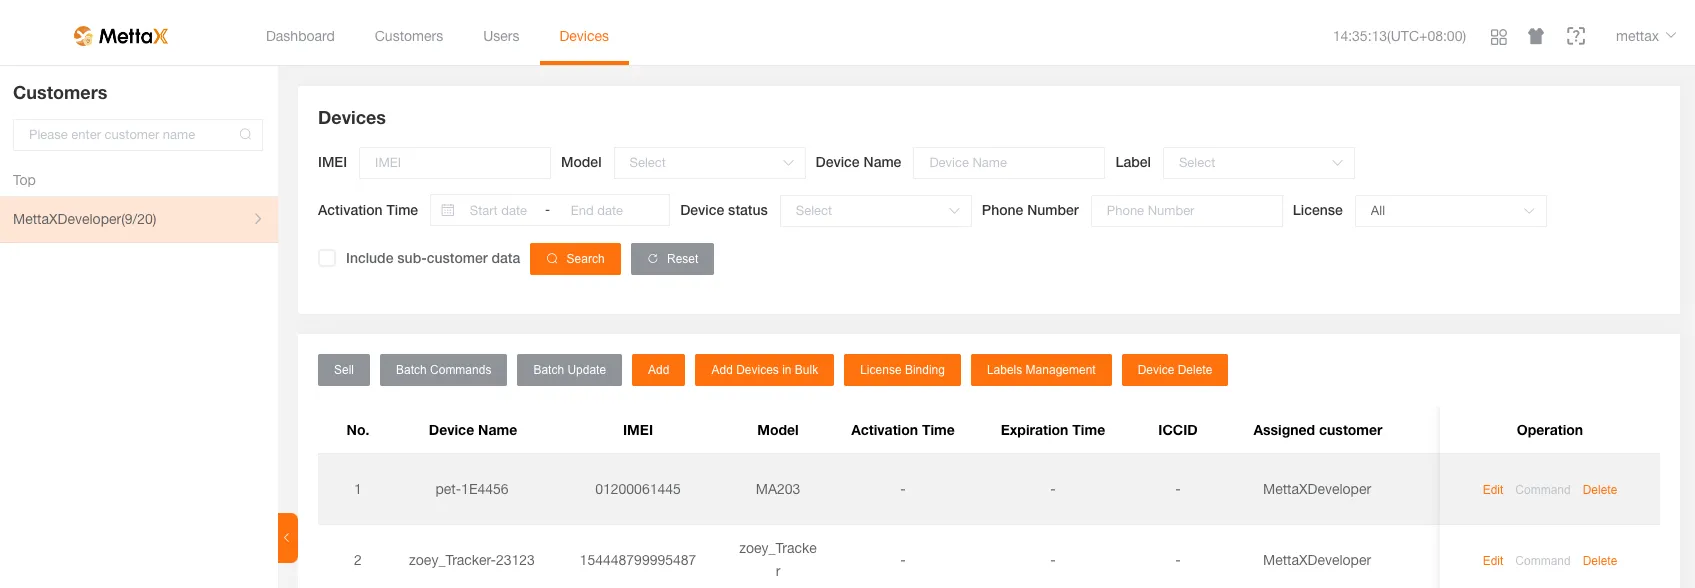The width and height of the screenshot is (1695, 588).
Task: Open the Device status dropdown
Action: pyautogui.click(x=875, y=211)
